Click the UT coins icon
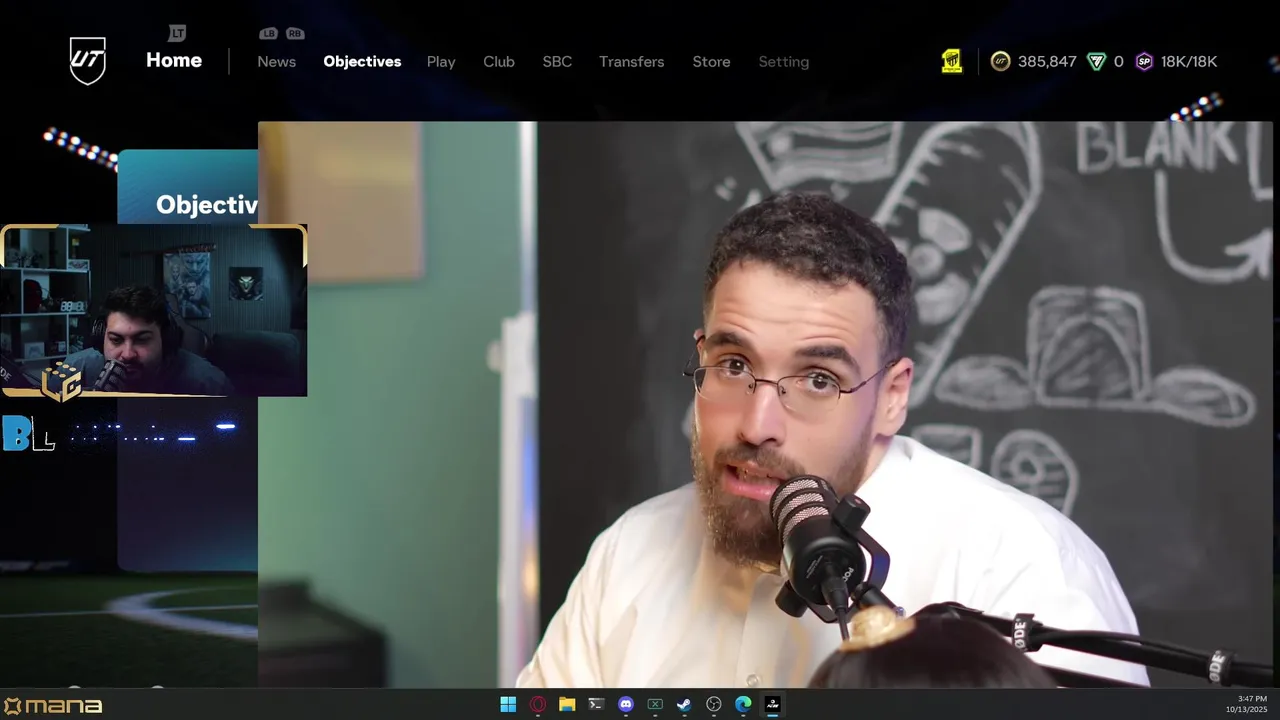Screen dimensions: 1280x720 pos(1000,62)
